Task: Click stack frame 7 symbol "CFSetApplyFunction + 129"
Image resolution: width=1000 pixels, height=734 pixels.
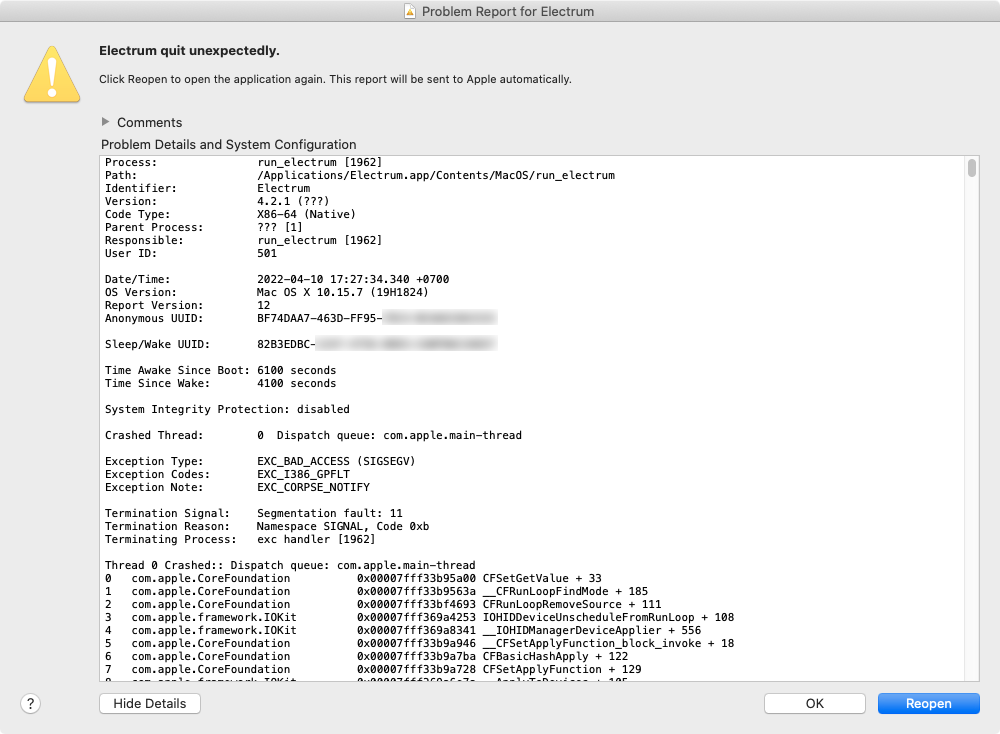Action: pos(562,670)
